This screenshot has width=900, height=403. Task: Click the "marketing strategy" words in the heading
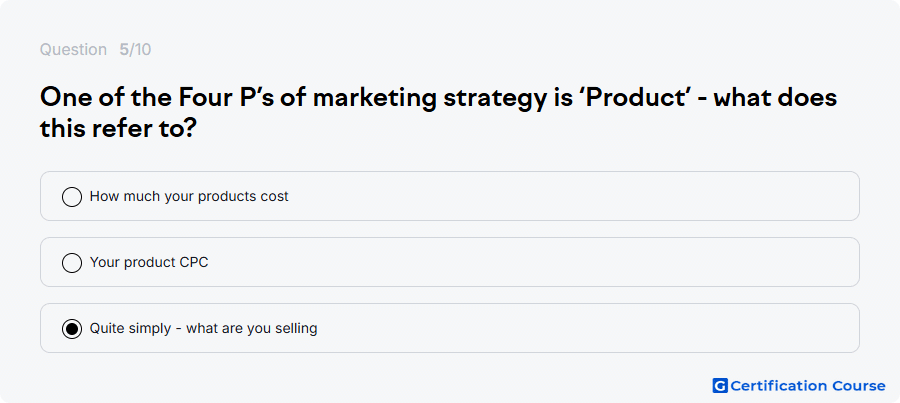tap(430, 98)
